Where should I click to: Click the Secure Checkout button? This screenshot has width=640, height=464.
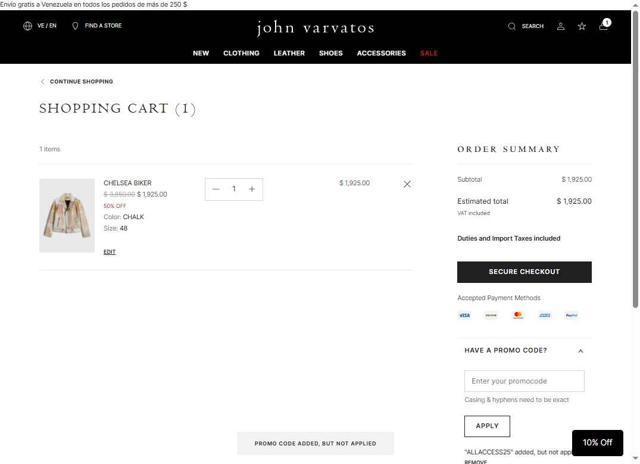tap(524, 272)
